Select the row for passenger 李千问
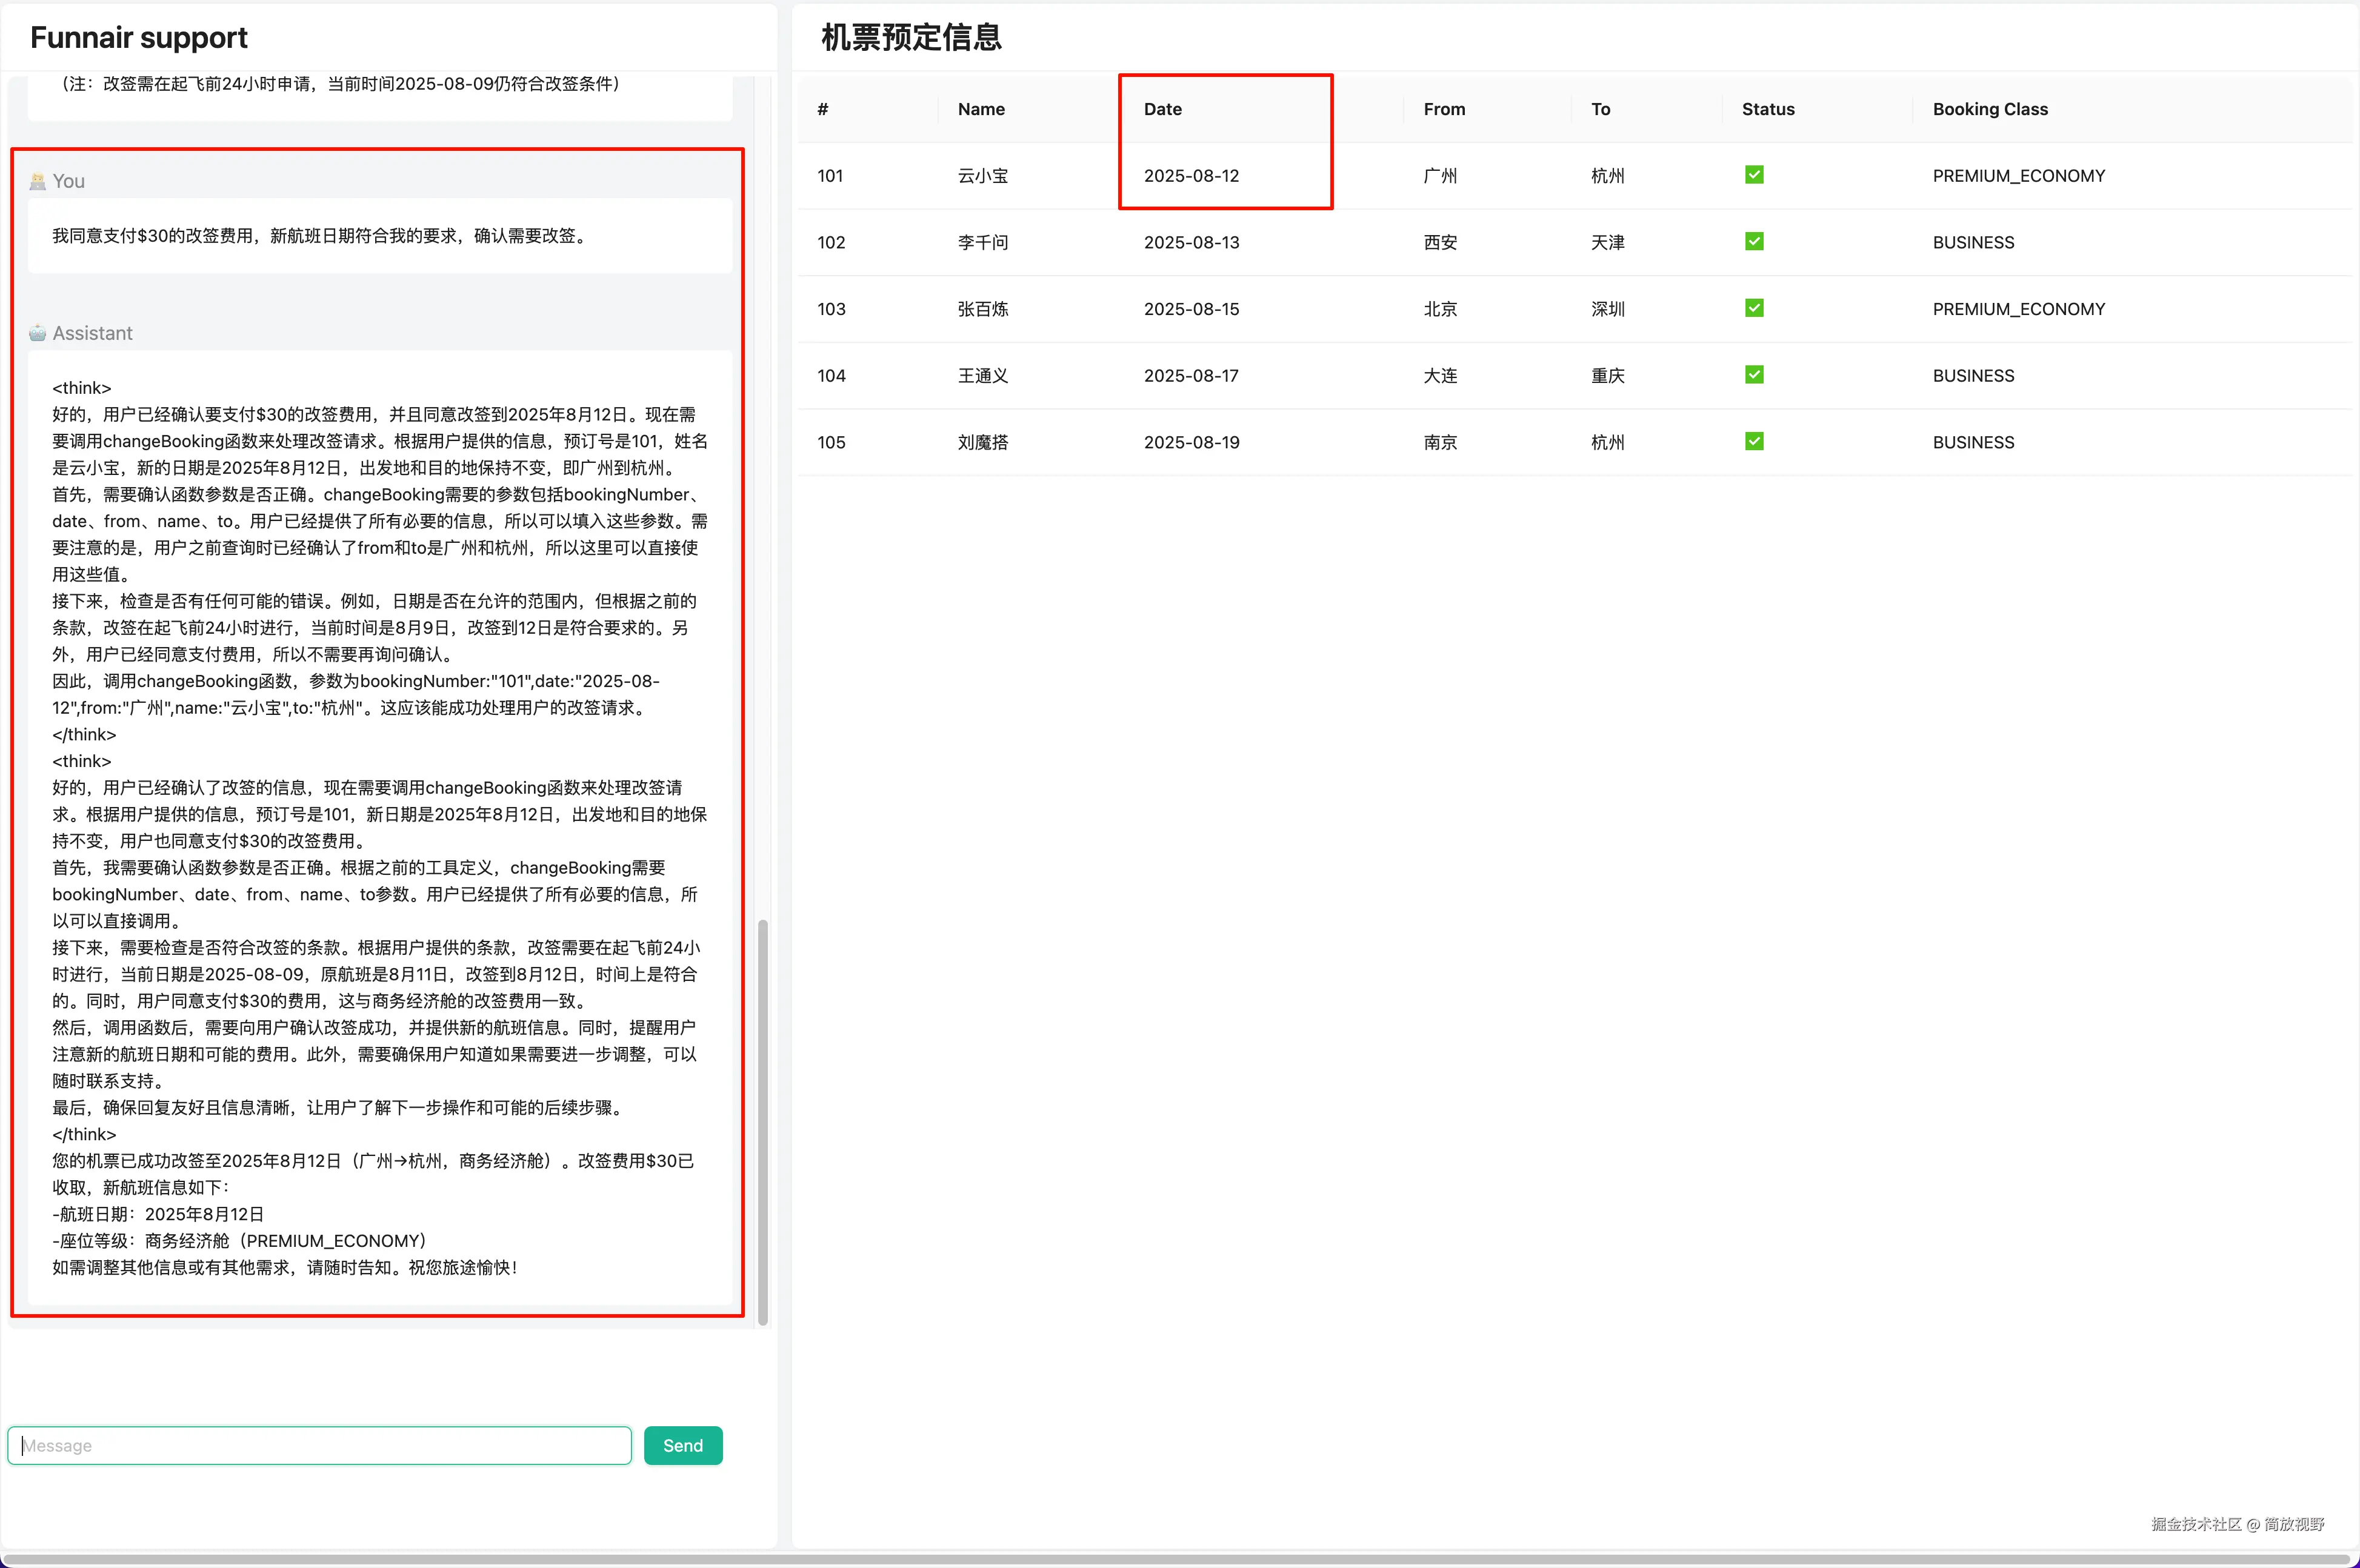The height and width of the screenshot is (1568, 2360). tap(982, 242)
